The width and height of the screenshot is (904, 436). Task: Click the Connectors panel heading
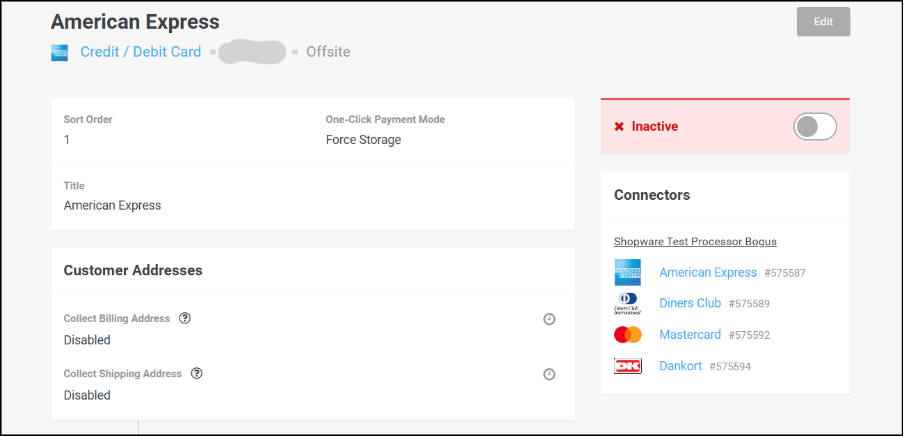(652, 195)
